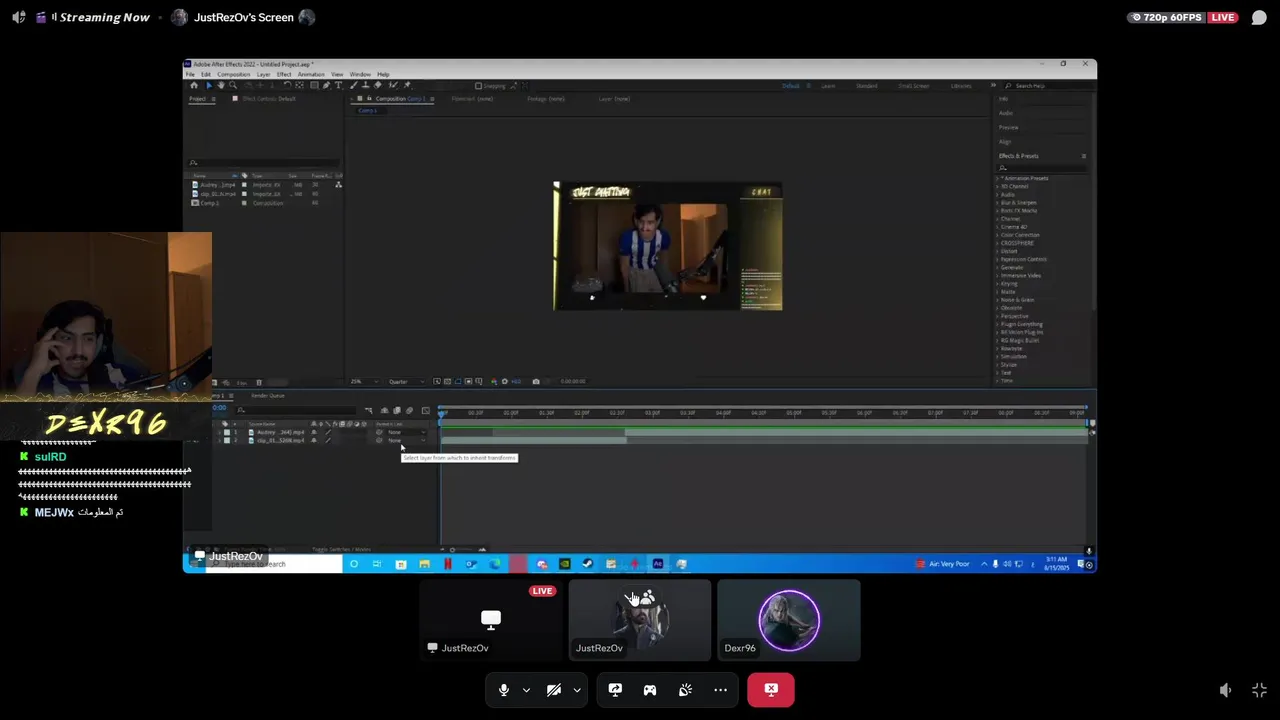Select the Eraser tool
The width and height of the screenshot is (1280, 720).
point(378,85)
